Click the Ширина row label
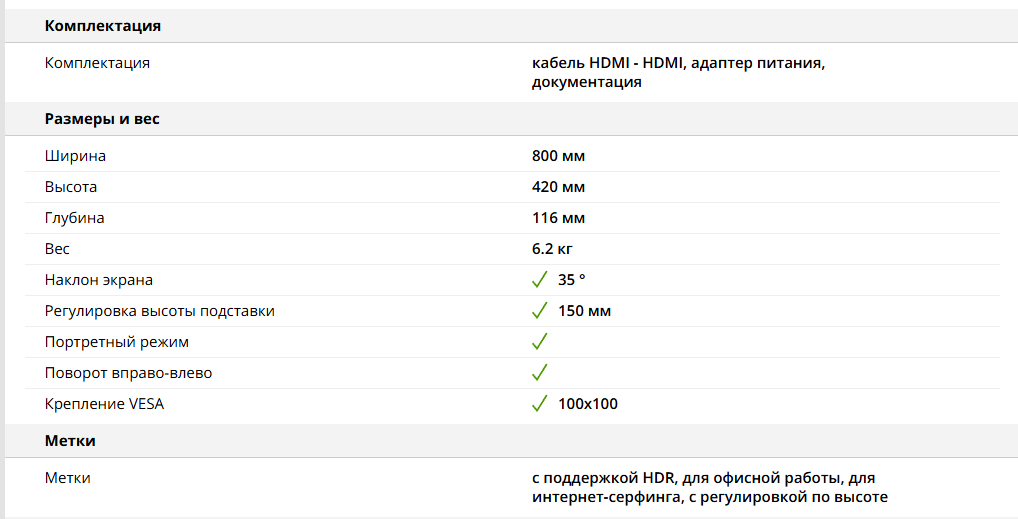 [x=75, y=156]
